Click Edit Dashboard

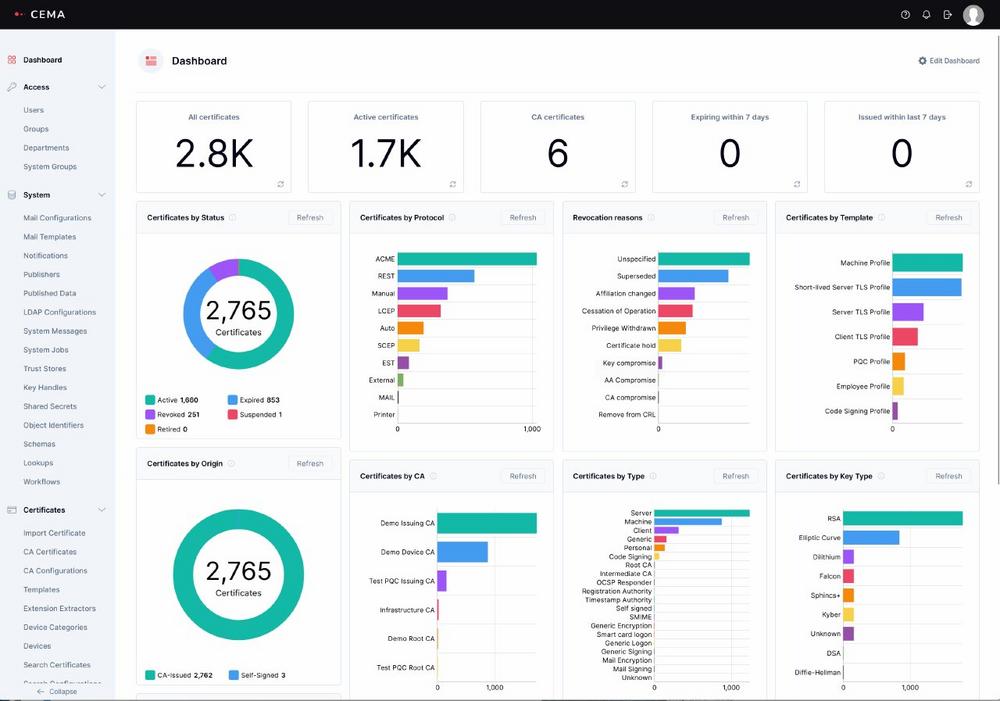949,61
